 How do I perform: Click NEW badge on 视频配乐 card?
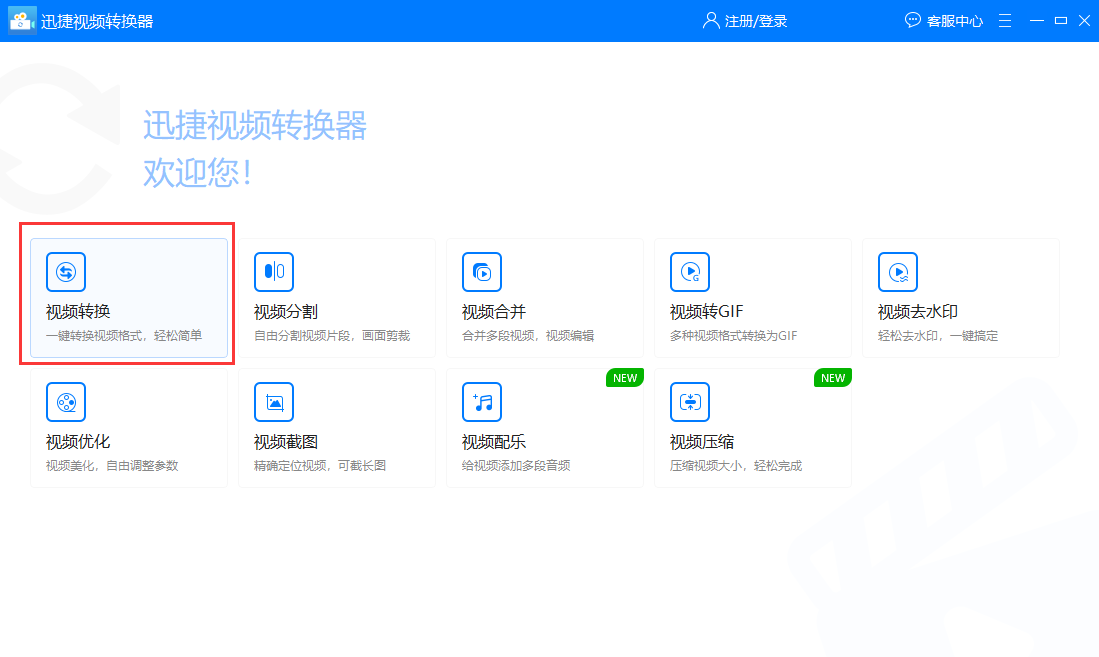pos(624,378)
